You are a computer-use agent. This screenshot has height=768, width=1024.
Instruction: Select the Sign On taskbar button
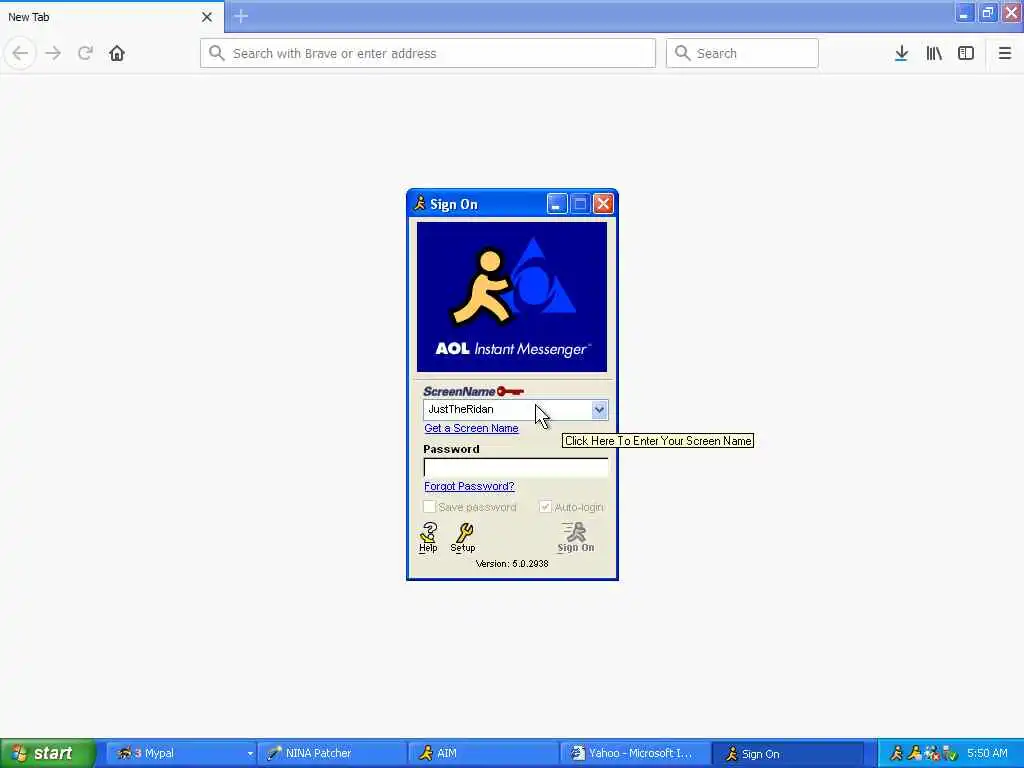(786, 754)
